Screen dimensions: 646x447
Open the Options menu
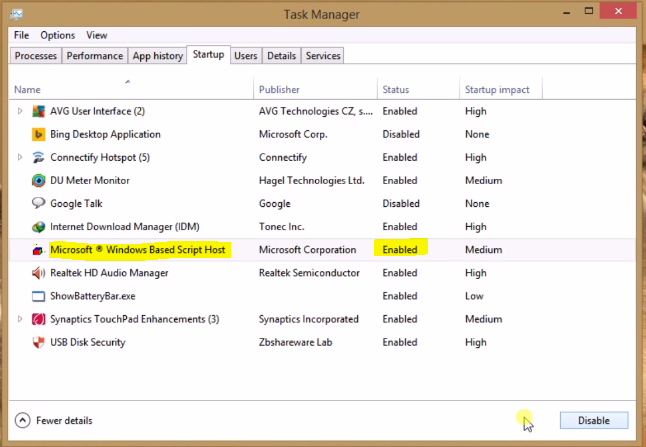[x=58, y=35]
